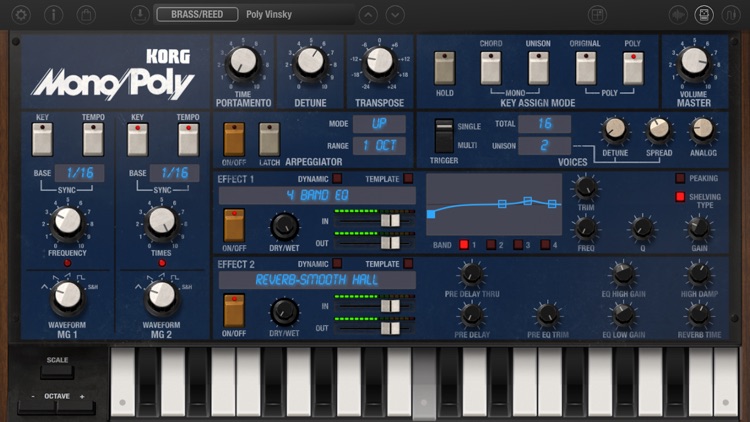Open the TOTAL voices display showing 16
The height and width of the screenshot is (422, 750).
click(544, 123)
